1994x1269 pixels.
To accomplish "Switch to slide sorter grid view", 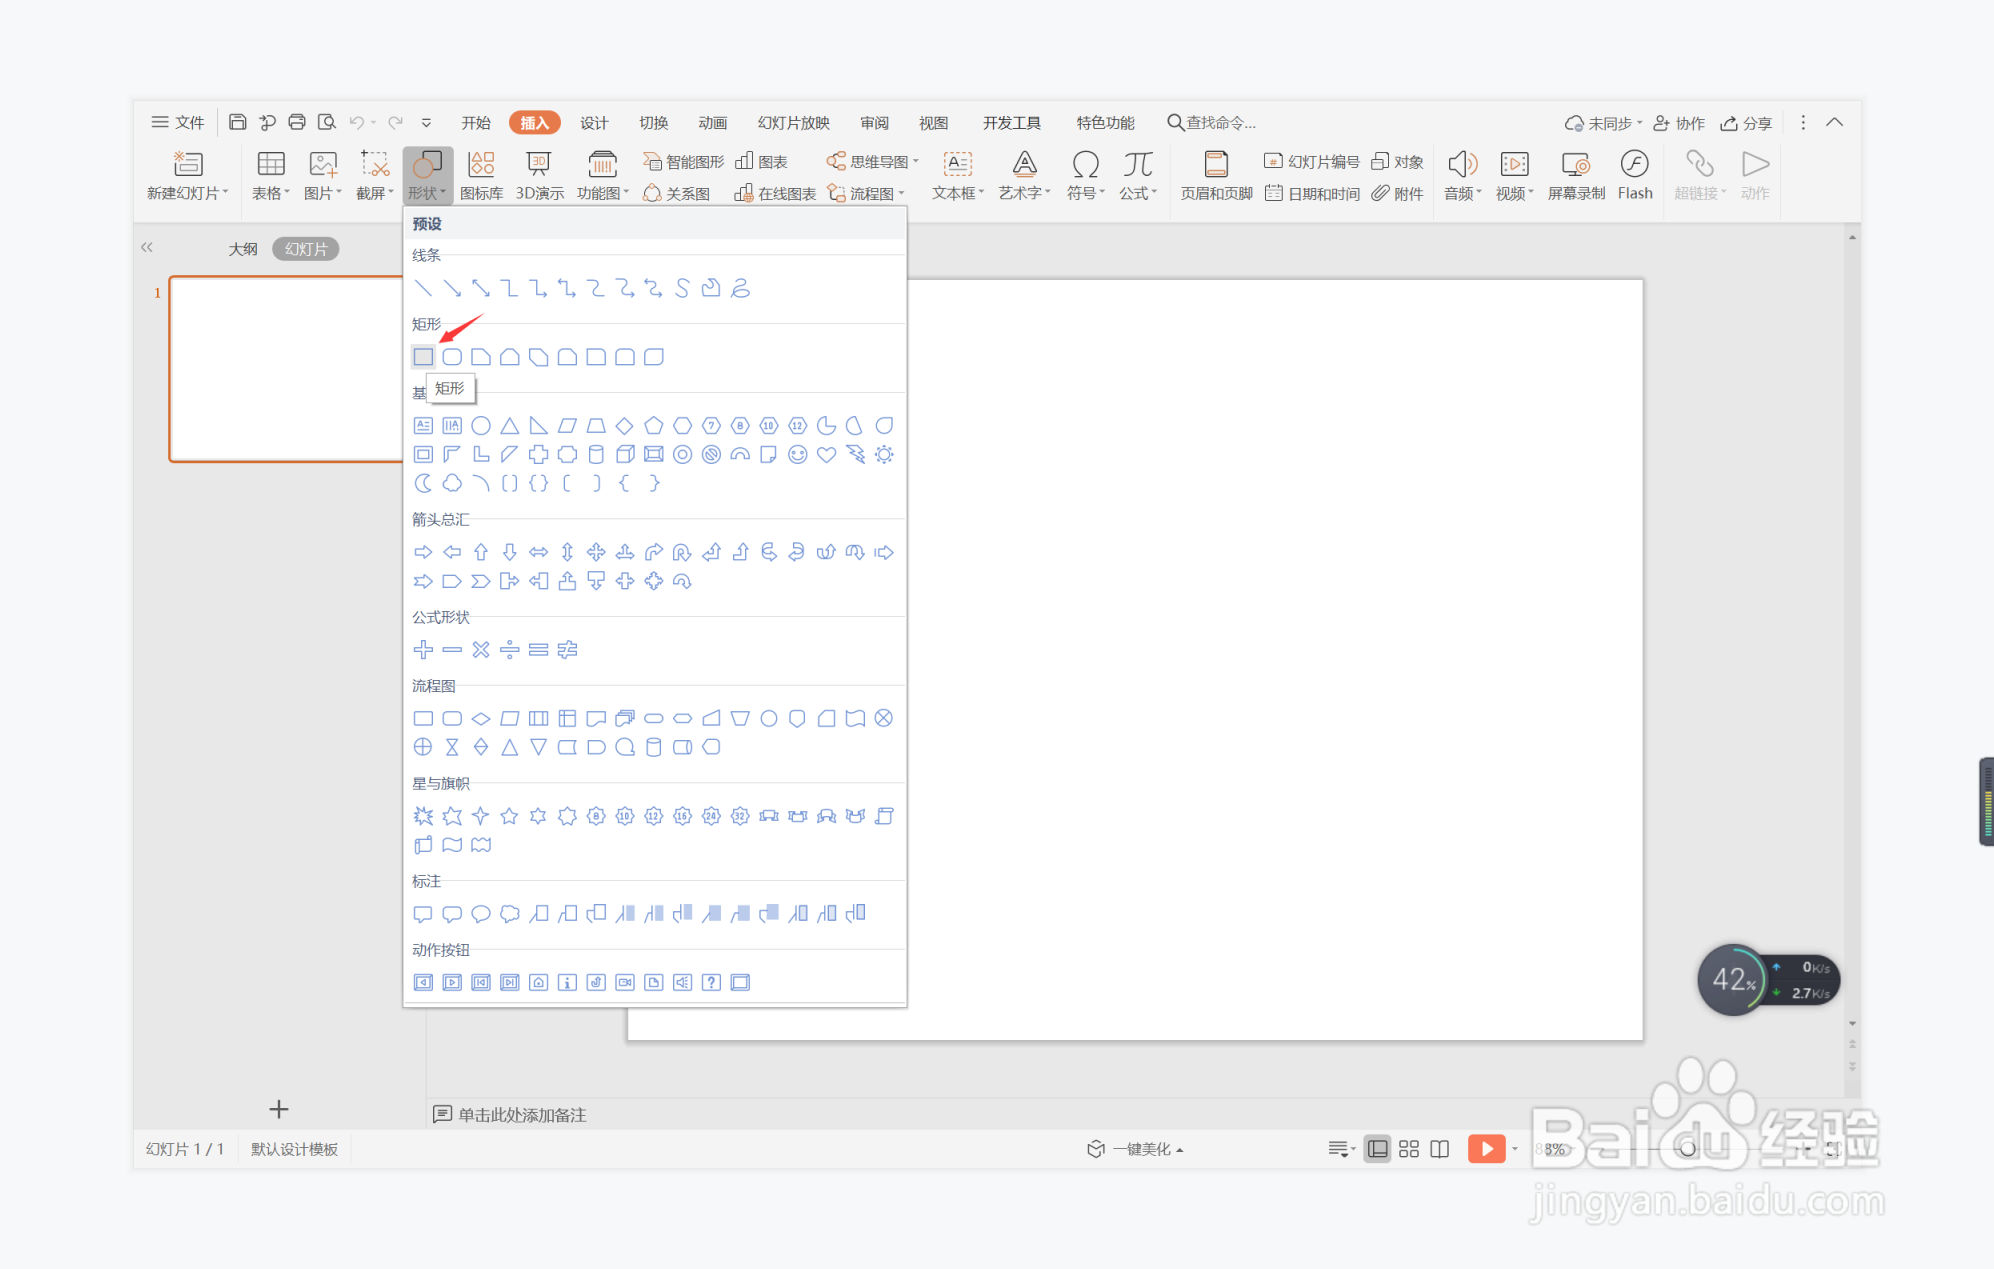I will tap(1408, 1149).
